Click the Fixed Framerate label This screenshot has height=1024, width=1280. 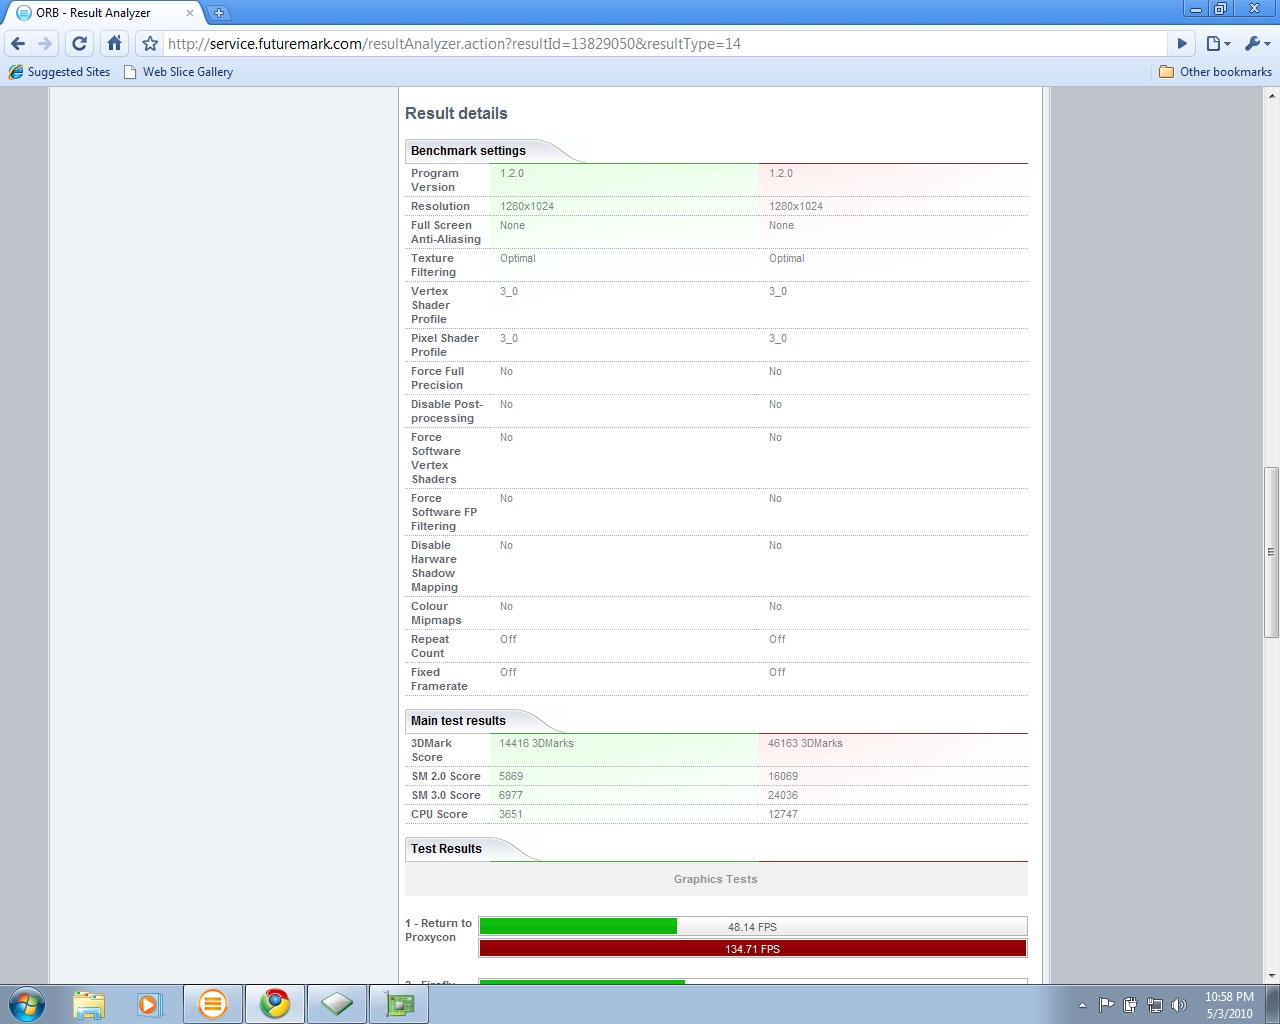(x=439, y=680)
